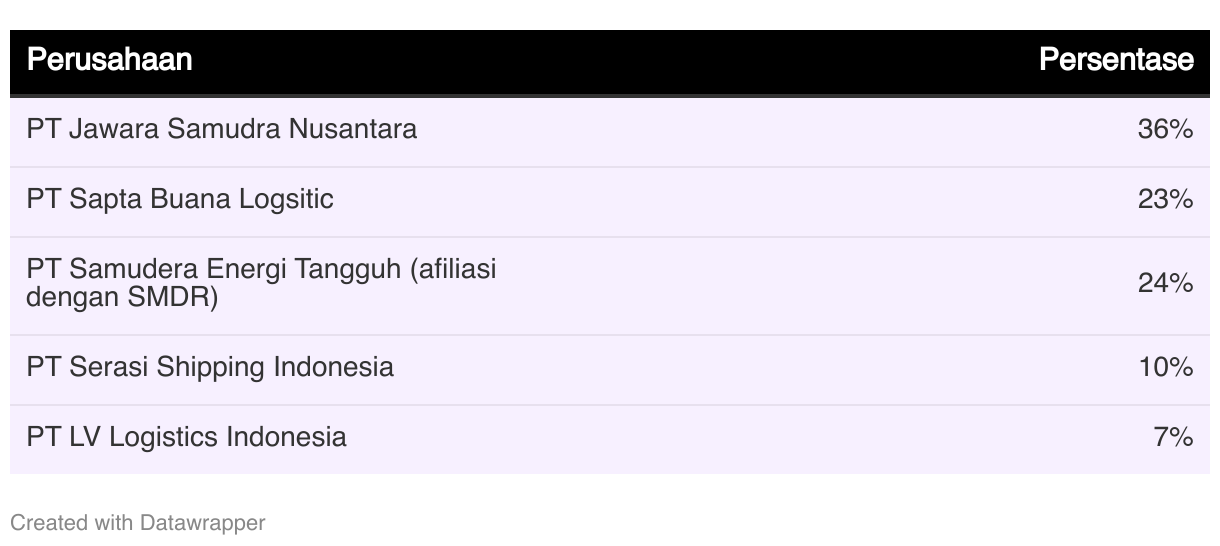1220x546 pixels.
Task: Click the word Logistics in last row
Action: click(x=165, y=437)
